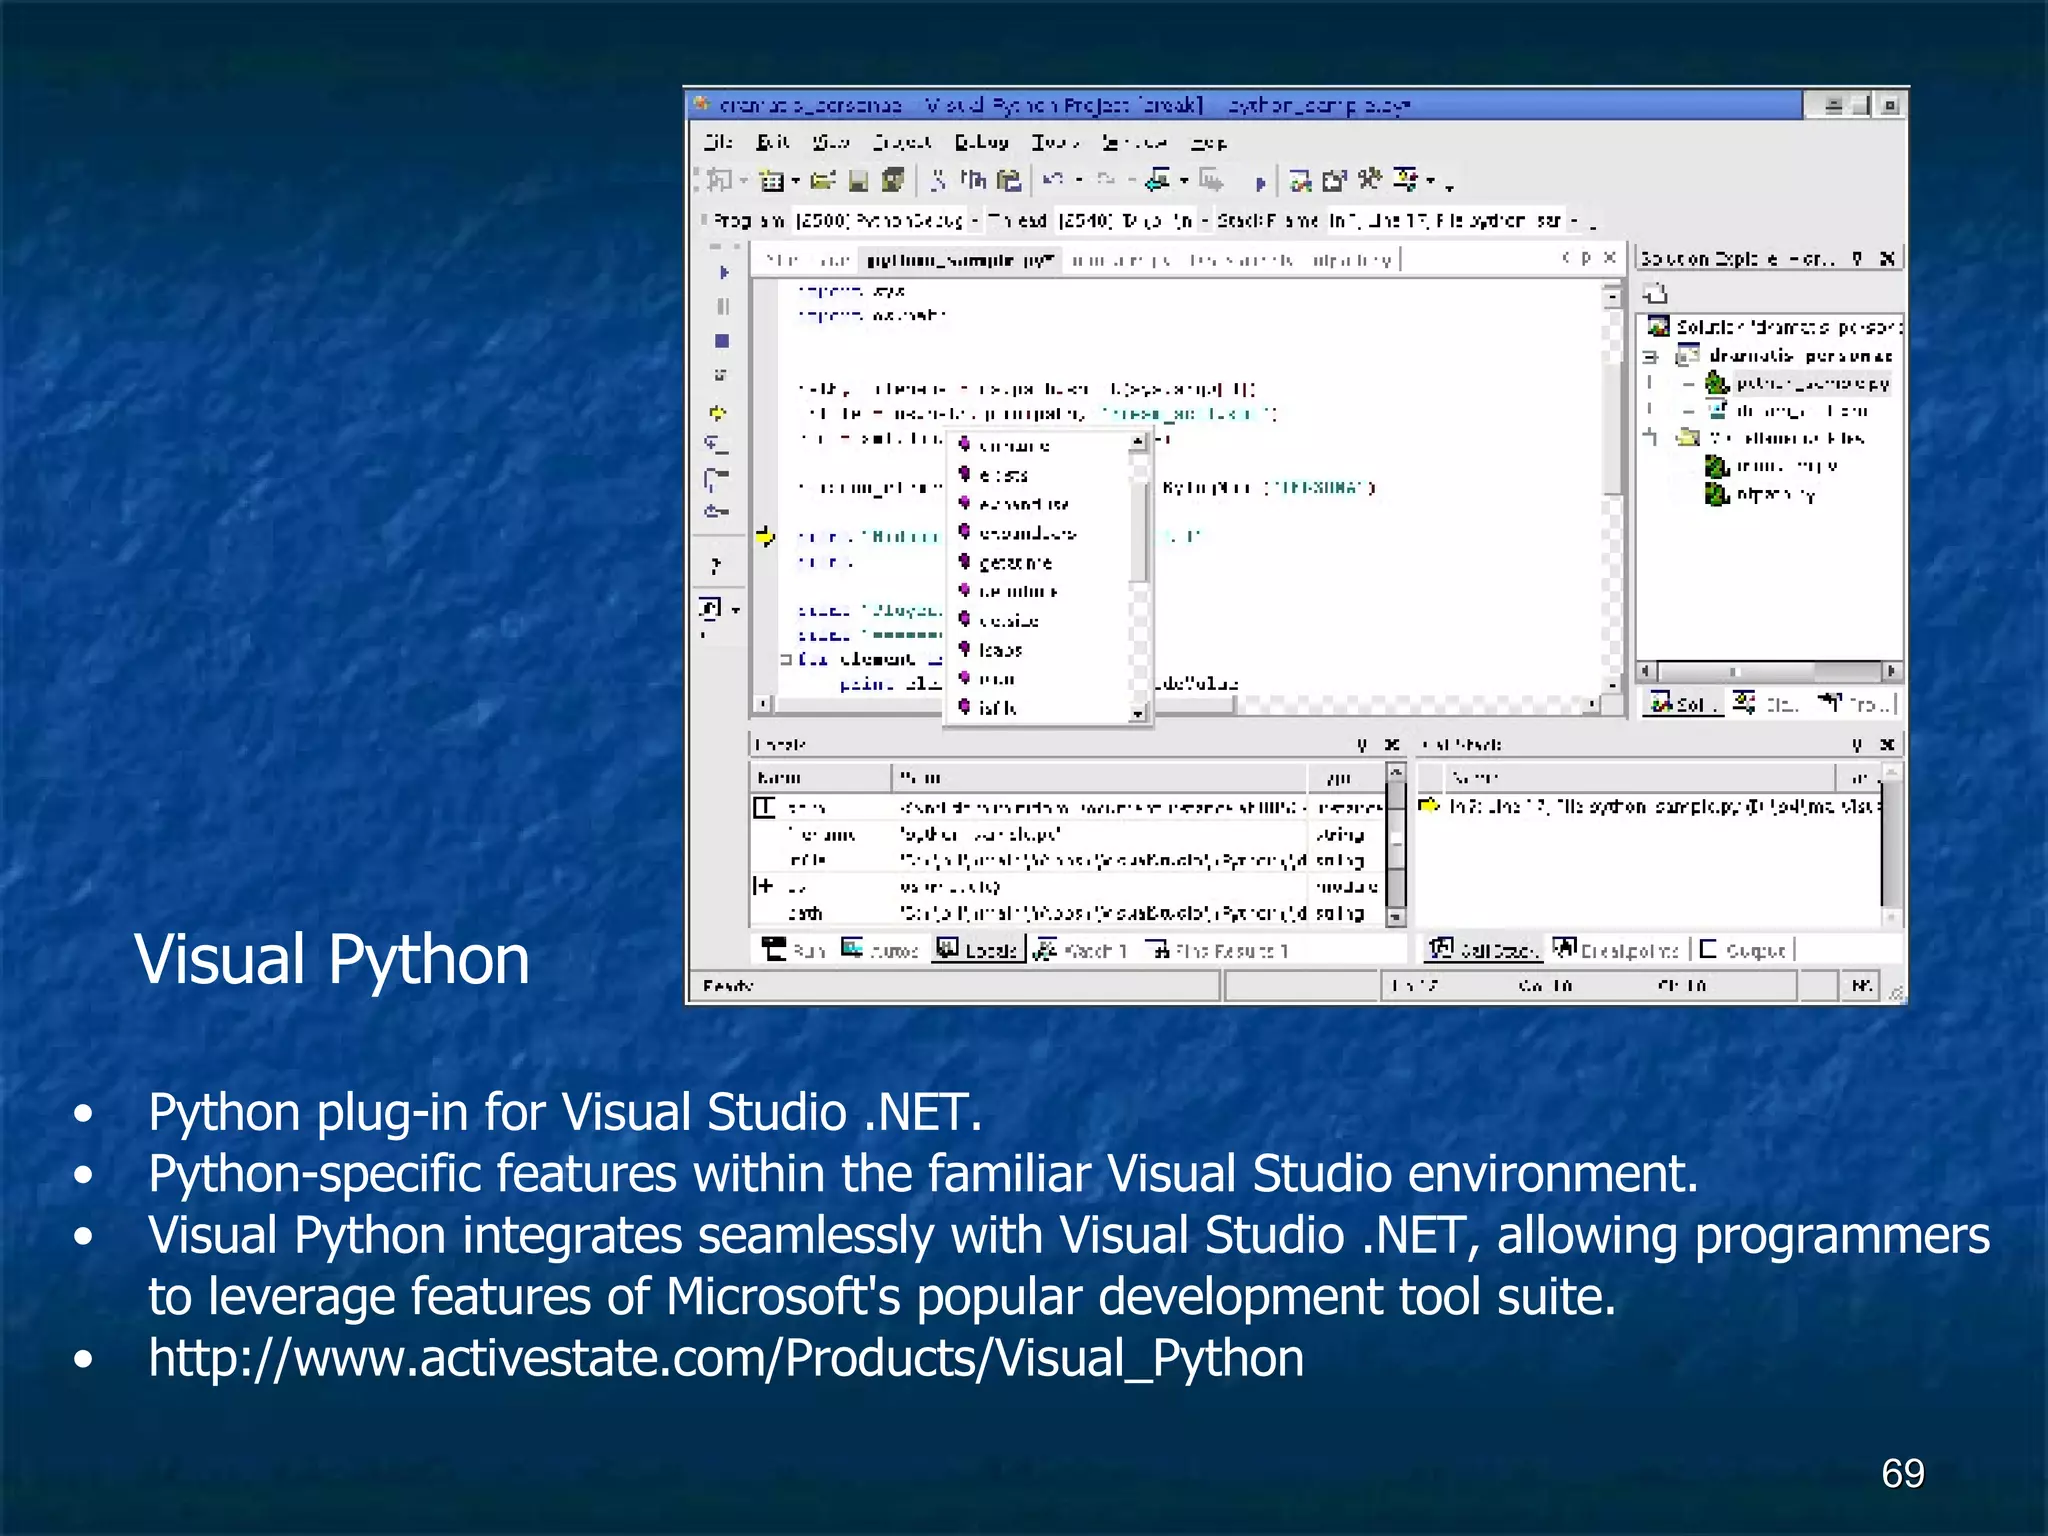
Task: Expand the first row in Locals table
Action: click(x=764, y=807)
